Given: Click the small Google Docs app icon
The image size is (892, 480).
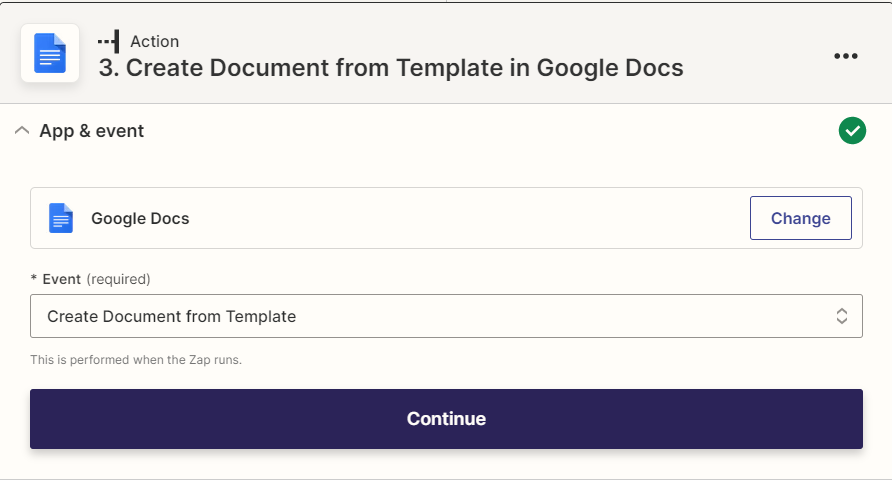Looking at the screenshot, I should click(61, 218).
